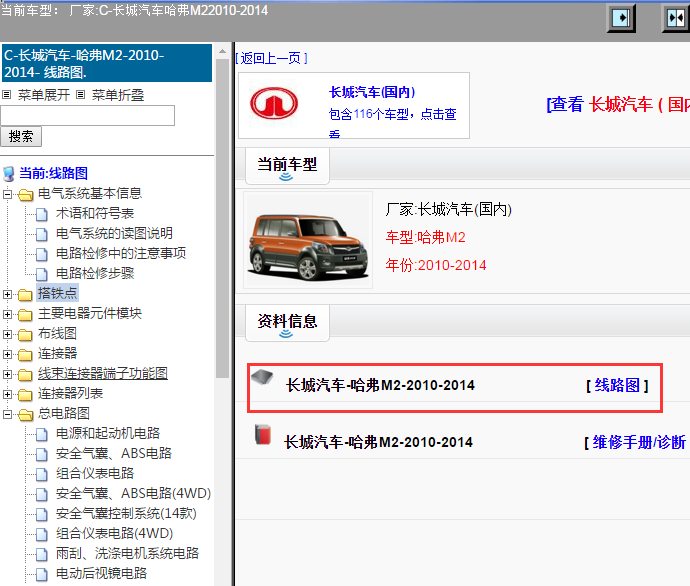Click the page icon of 术语和符号表

pos(42,214)
